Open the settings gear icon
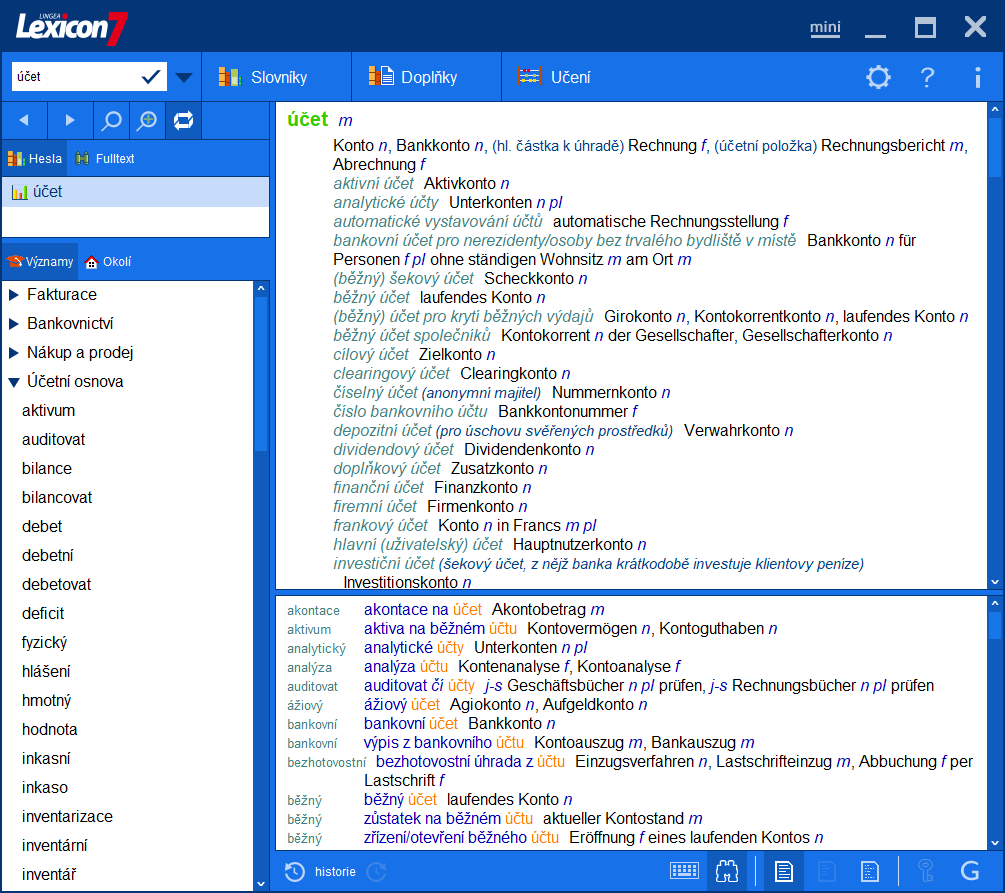 (878, 77)
